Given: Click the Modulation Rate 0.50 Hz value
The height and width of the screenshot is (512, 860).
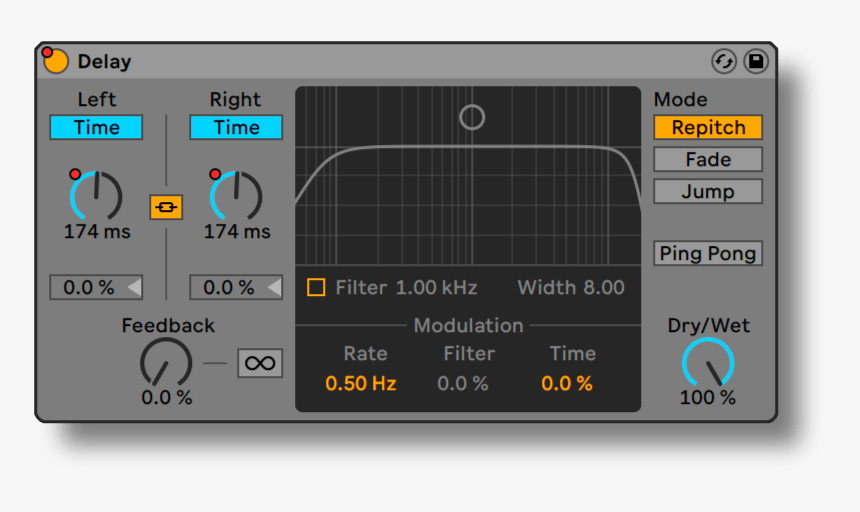Looking at the screenshot, I should (361, 383).
